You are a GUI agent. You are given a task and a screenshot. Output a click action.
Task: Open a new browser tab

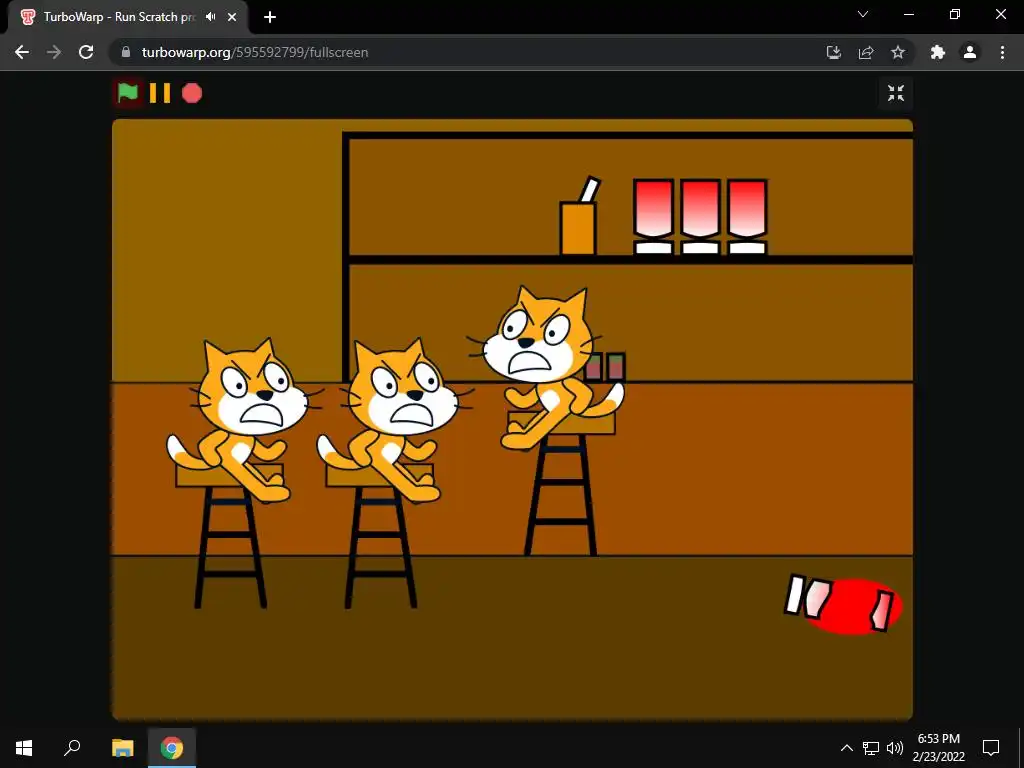coord(270,17)
